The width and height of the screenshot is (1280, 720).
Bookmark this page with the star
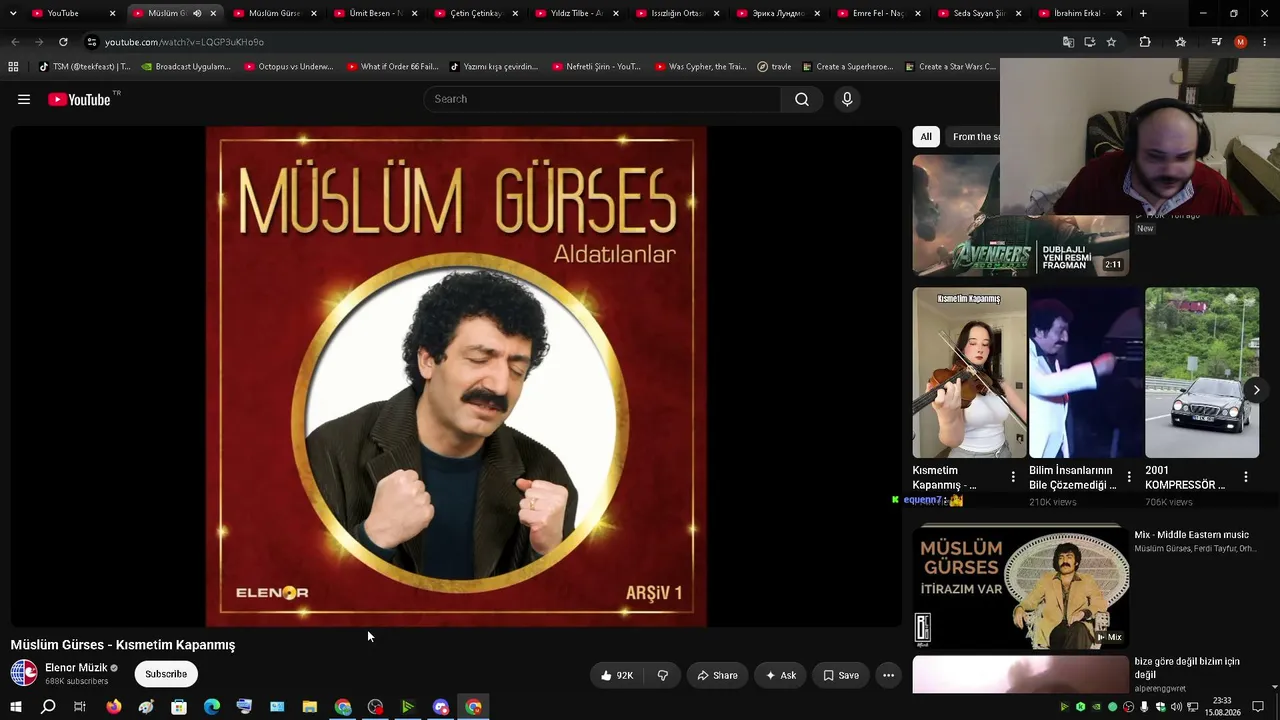[1111, 42]
